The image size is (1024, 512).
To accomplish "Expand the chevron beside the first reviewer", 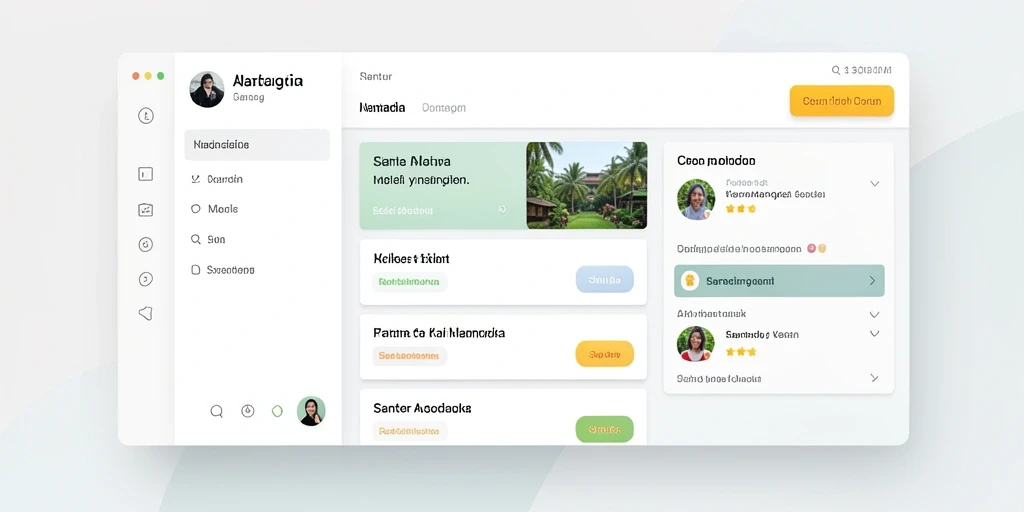I will tap(875, 184).
